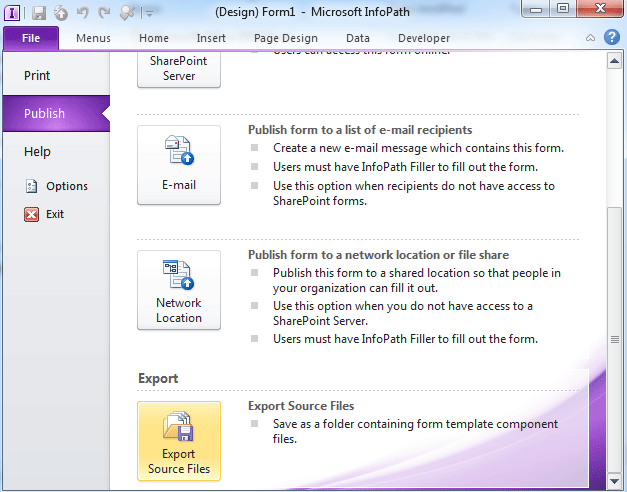The image size is (627, 492).
Task: Click 'Create a new e-mail message which contains this form.'
Action: (418, 148)
